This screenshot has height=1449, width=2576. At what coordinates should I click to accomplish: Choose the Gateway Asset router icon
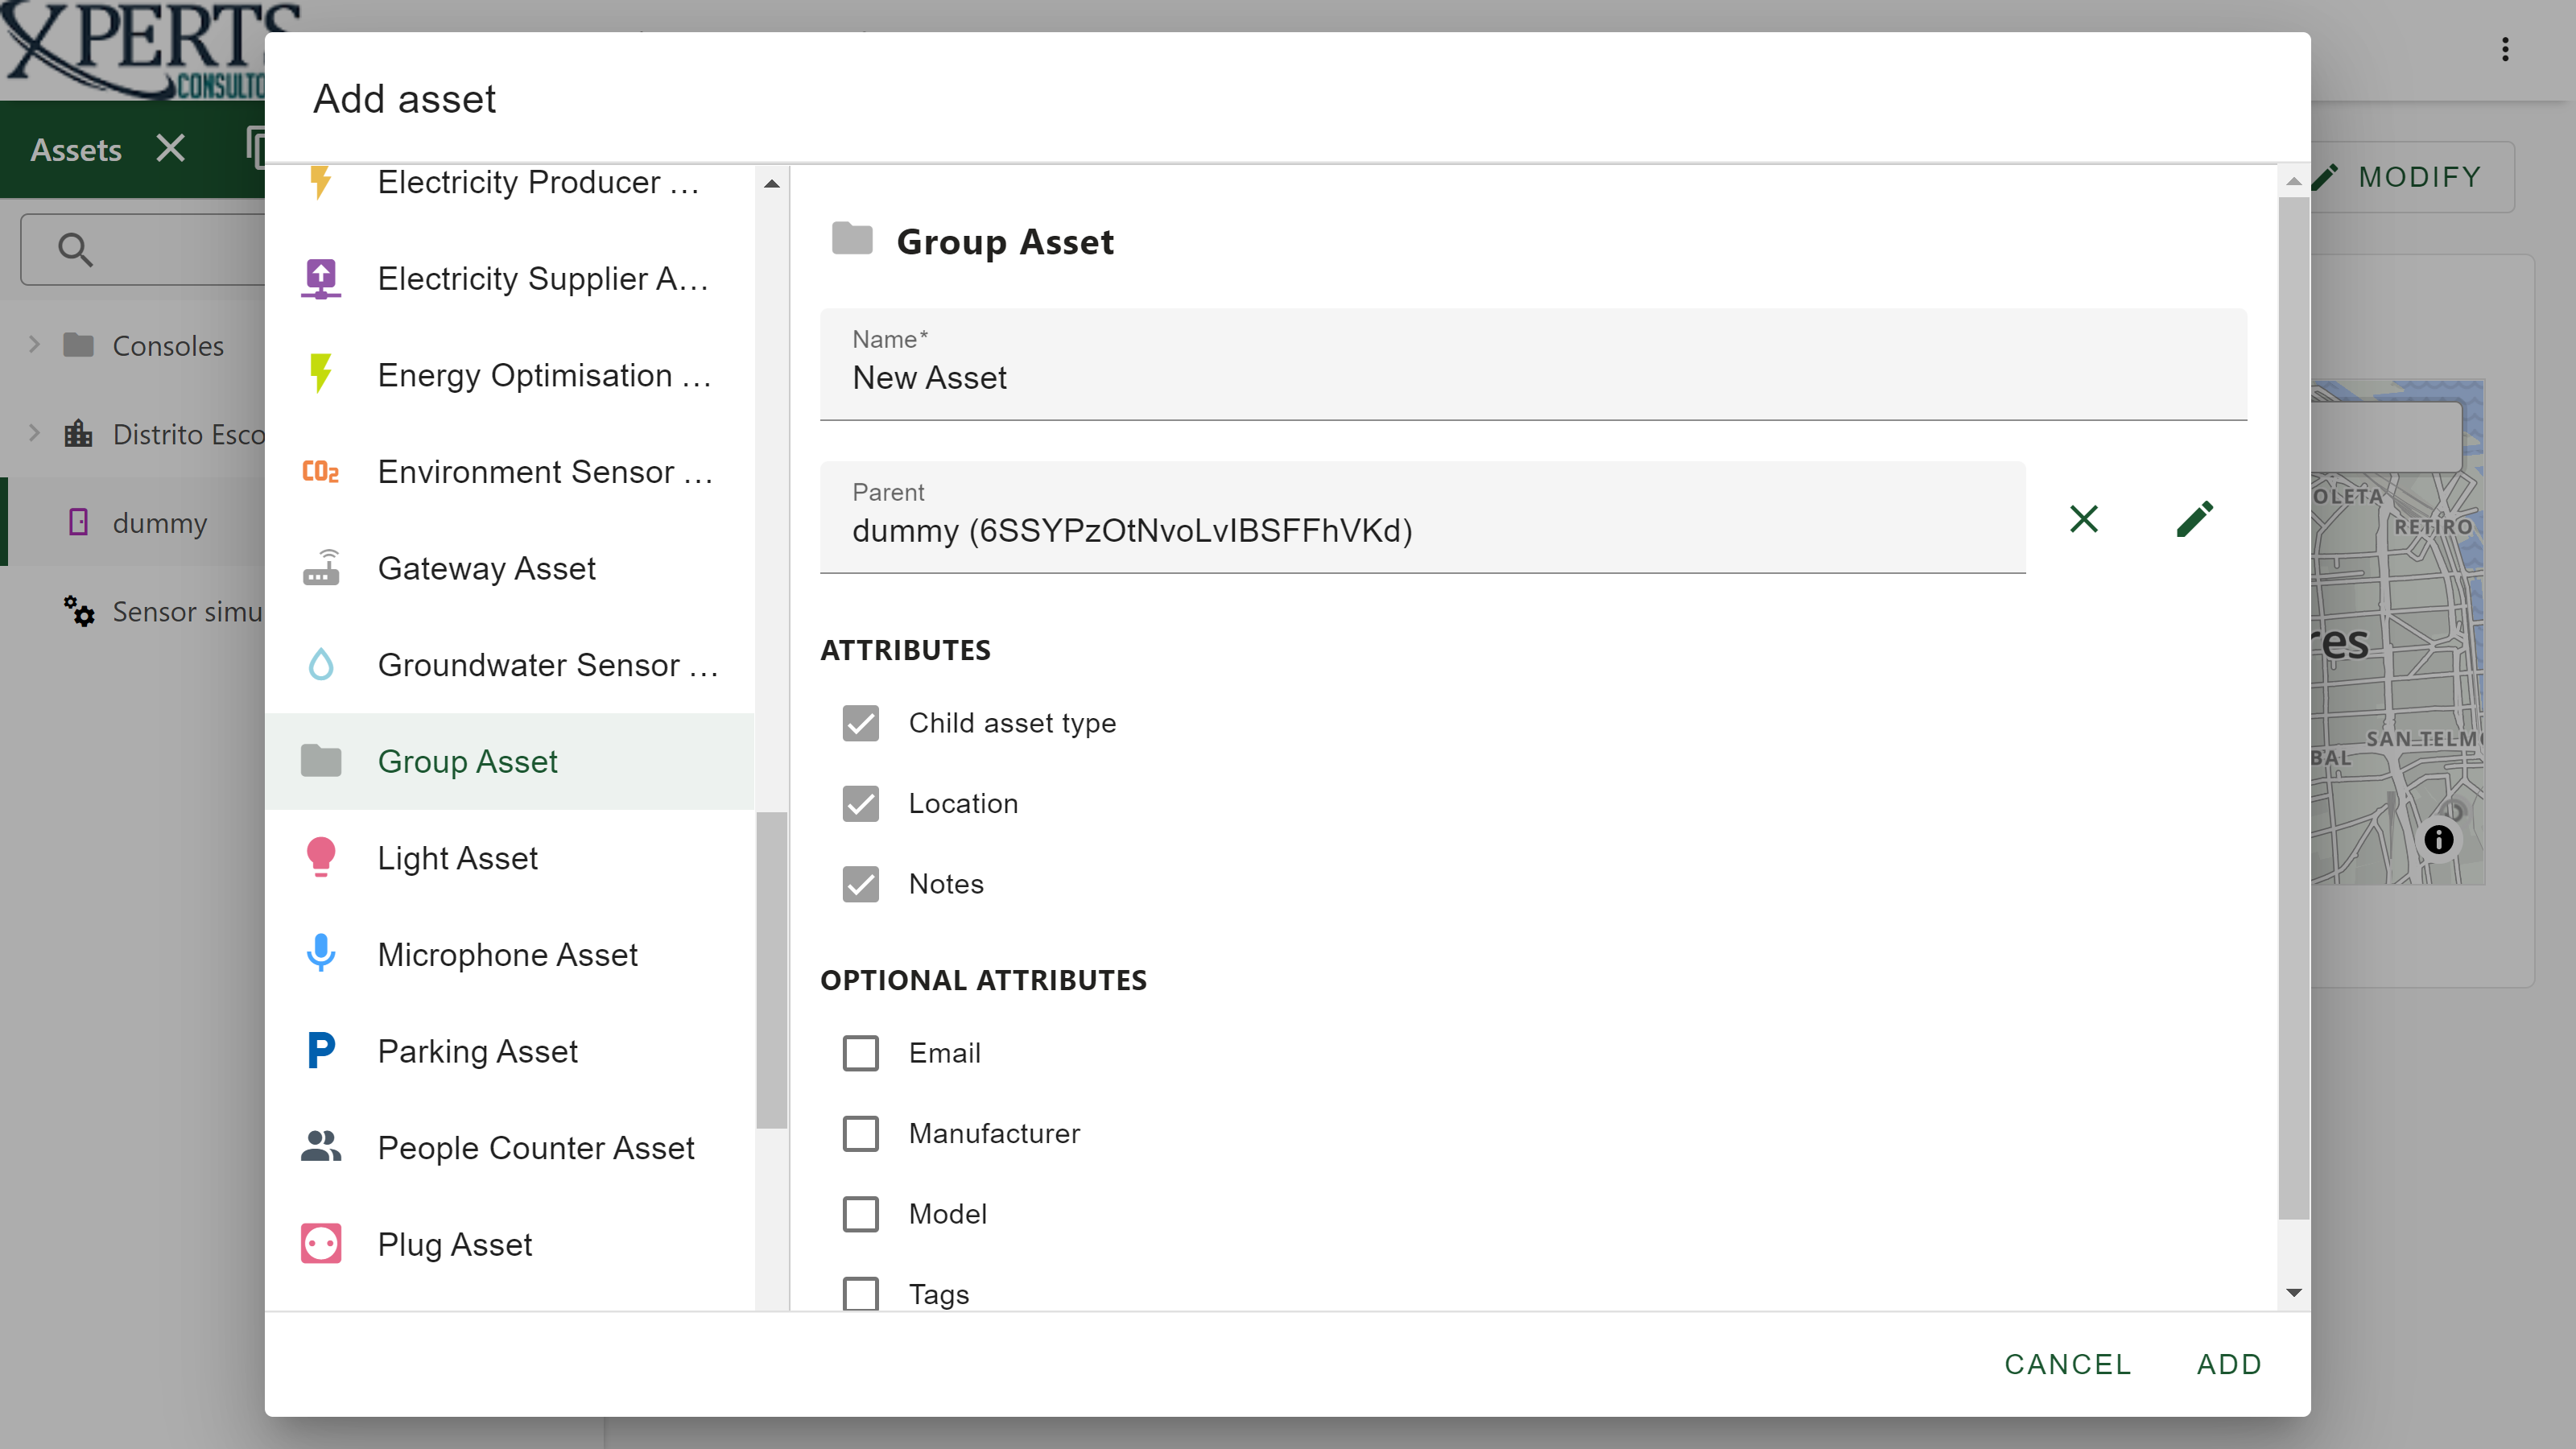321,567
